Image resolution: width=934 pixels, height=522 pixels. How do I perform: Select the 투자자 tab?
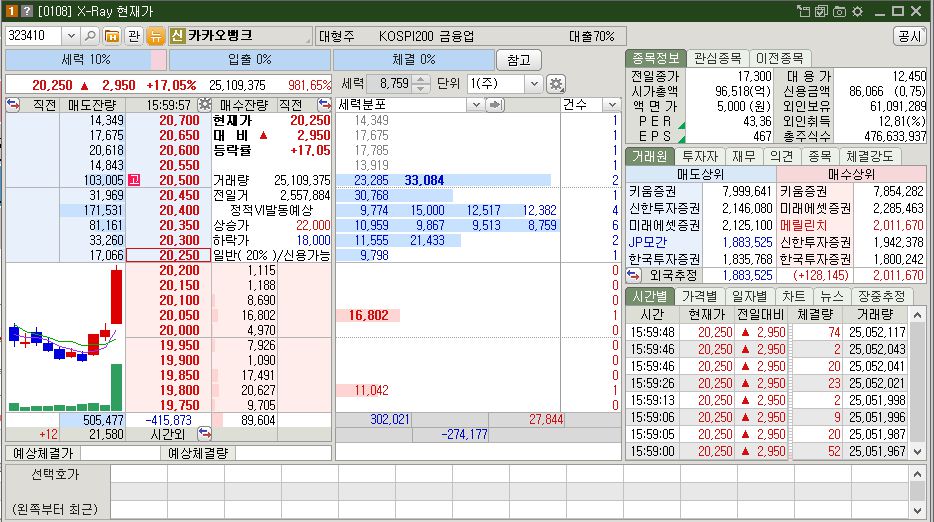[x=699, y=156]
